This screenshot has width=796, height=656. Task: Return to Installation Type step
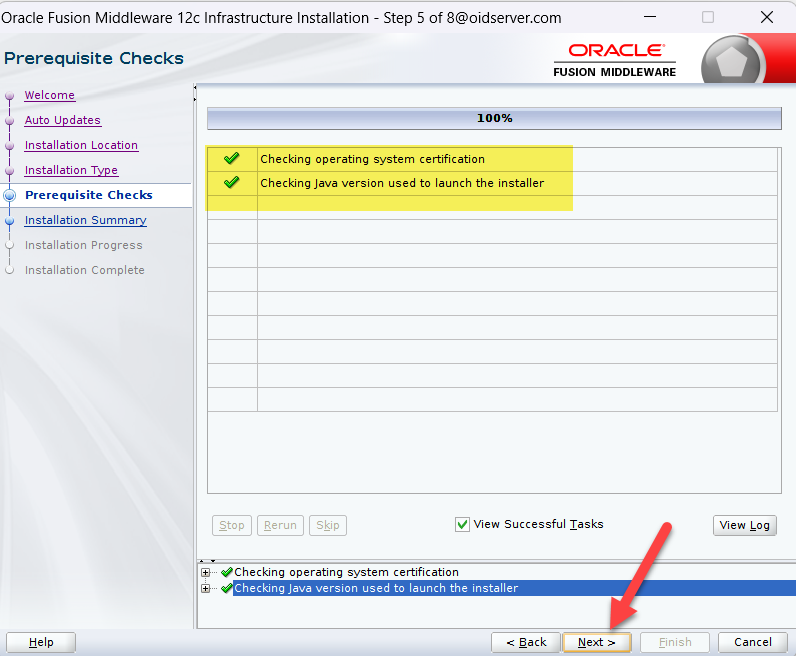71,171
